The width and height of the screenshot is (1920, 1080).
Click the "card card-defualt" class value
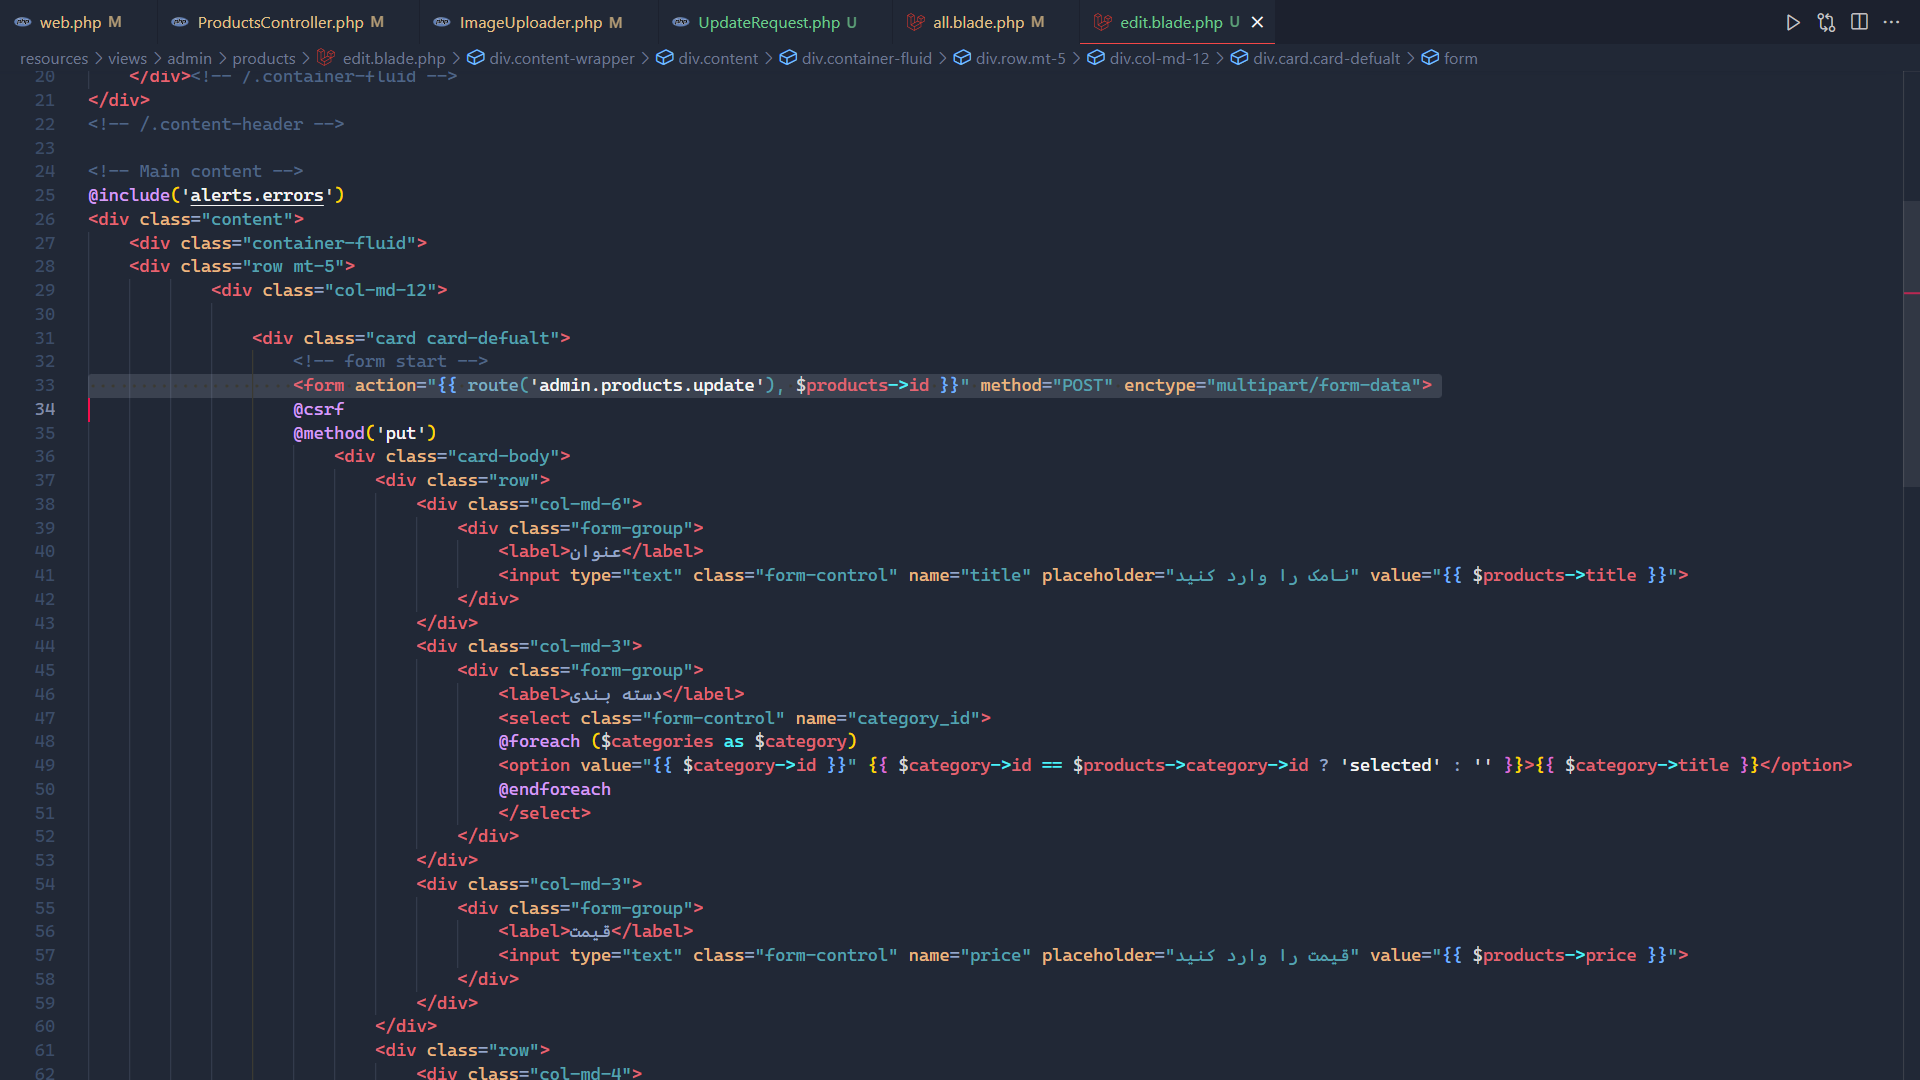click(462, 338)
